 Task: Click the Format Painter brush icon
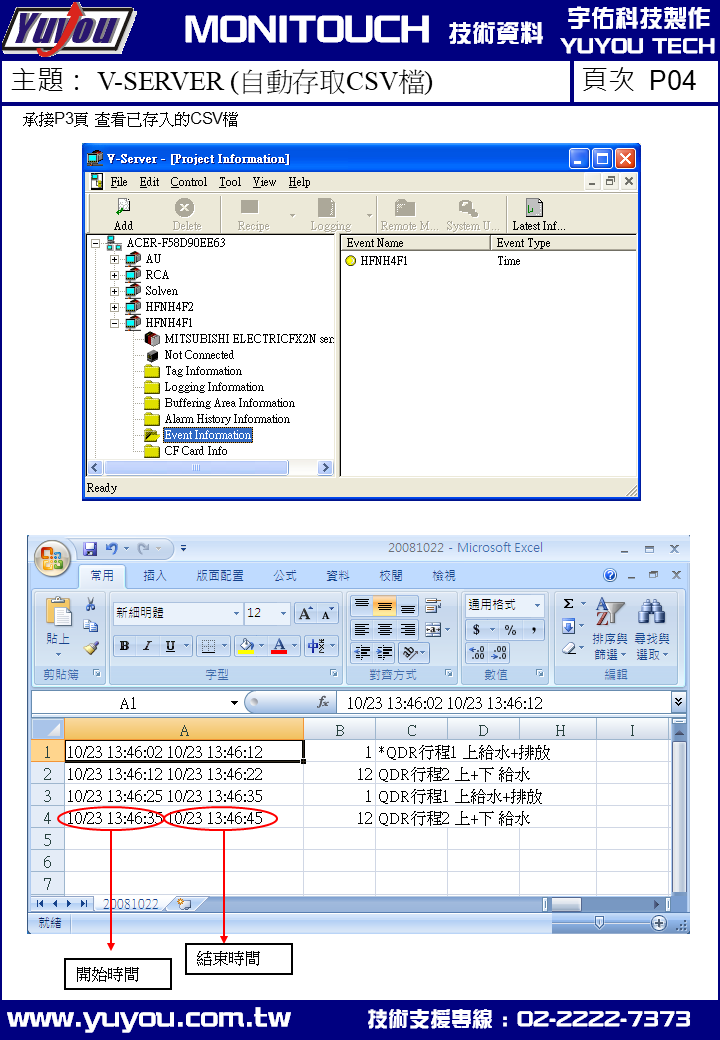point(91,647)
